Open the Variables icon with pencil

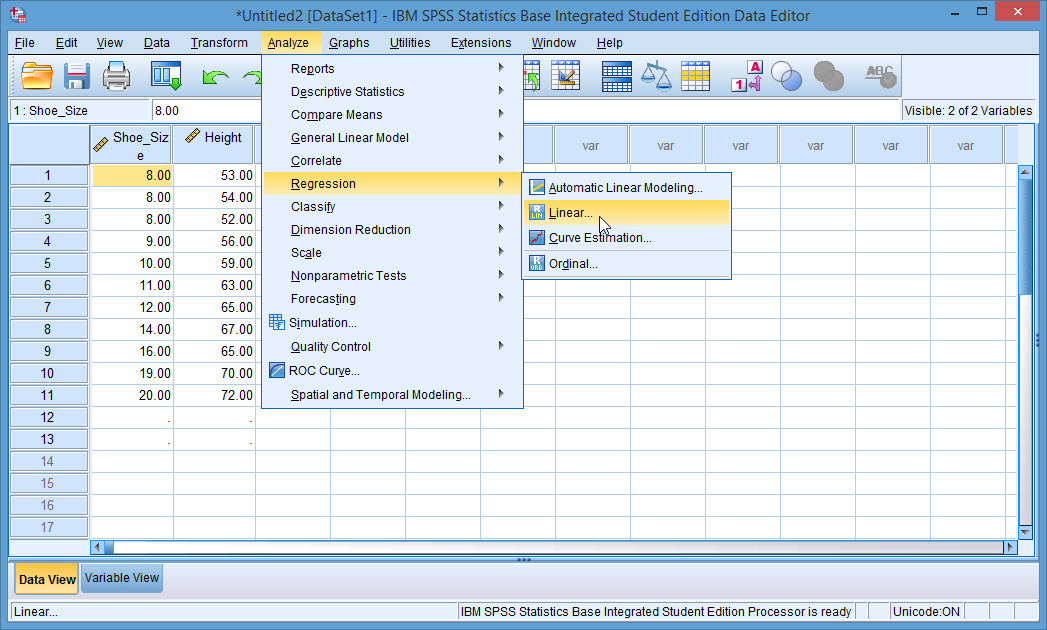coord(566,75)
